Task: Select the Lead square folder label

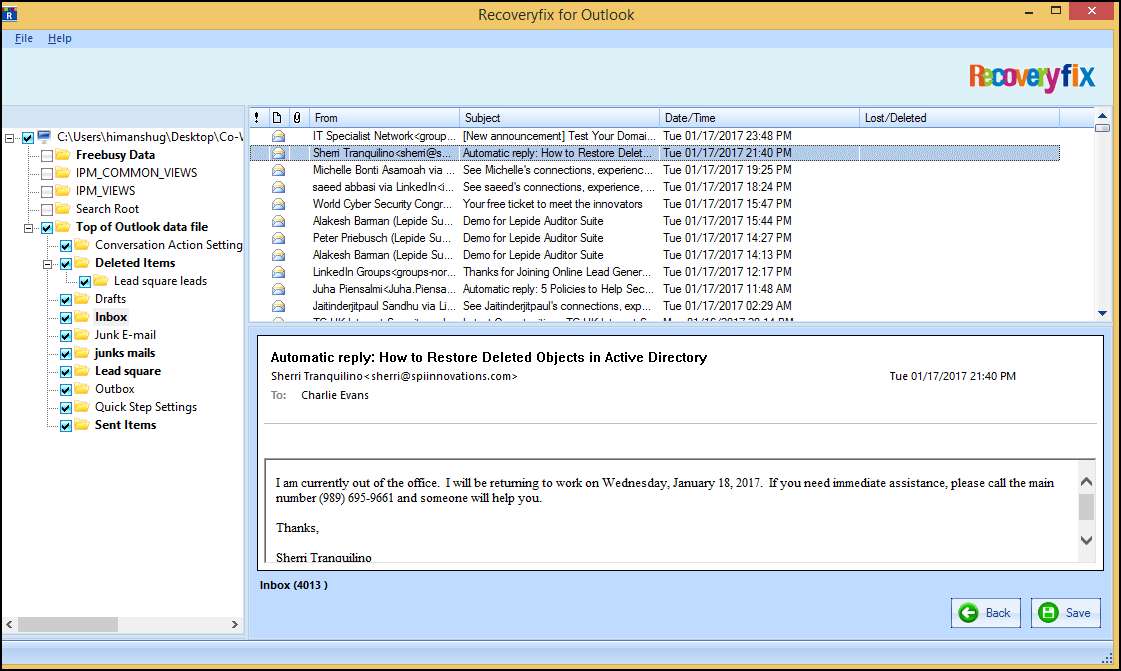Action: click(x=128, y=370)
